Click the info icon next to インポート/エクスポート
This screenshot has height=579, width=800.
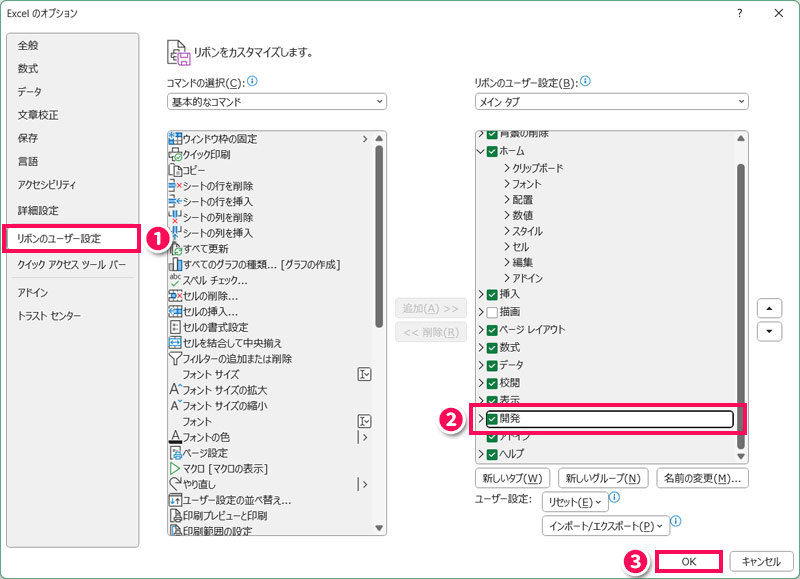(676, 521)
